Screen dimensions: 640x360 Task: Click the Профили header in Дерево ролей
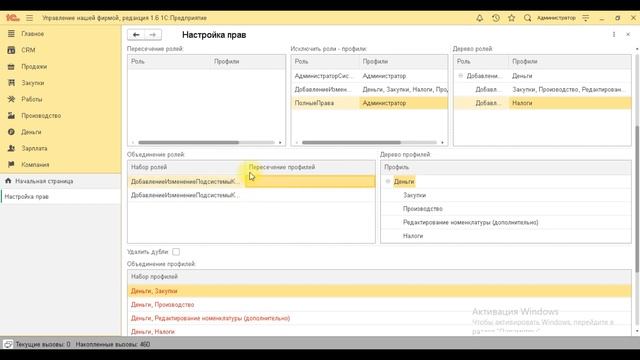click(x=524, y=62)
